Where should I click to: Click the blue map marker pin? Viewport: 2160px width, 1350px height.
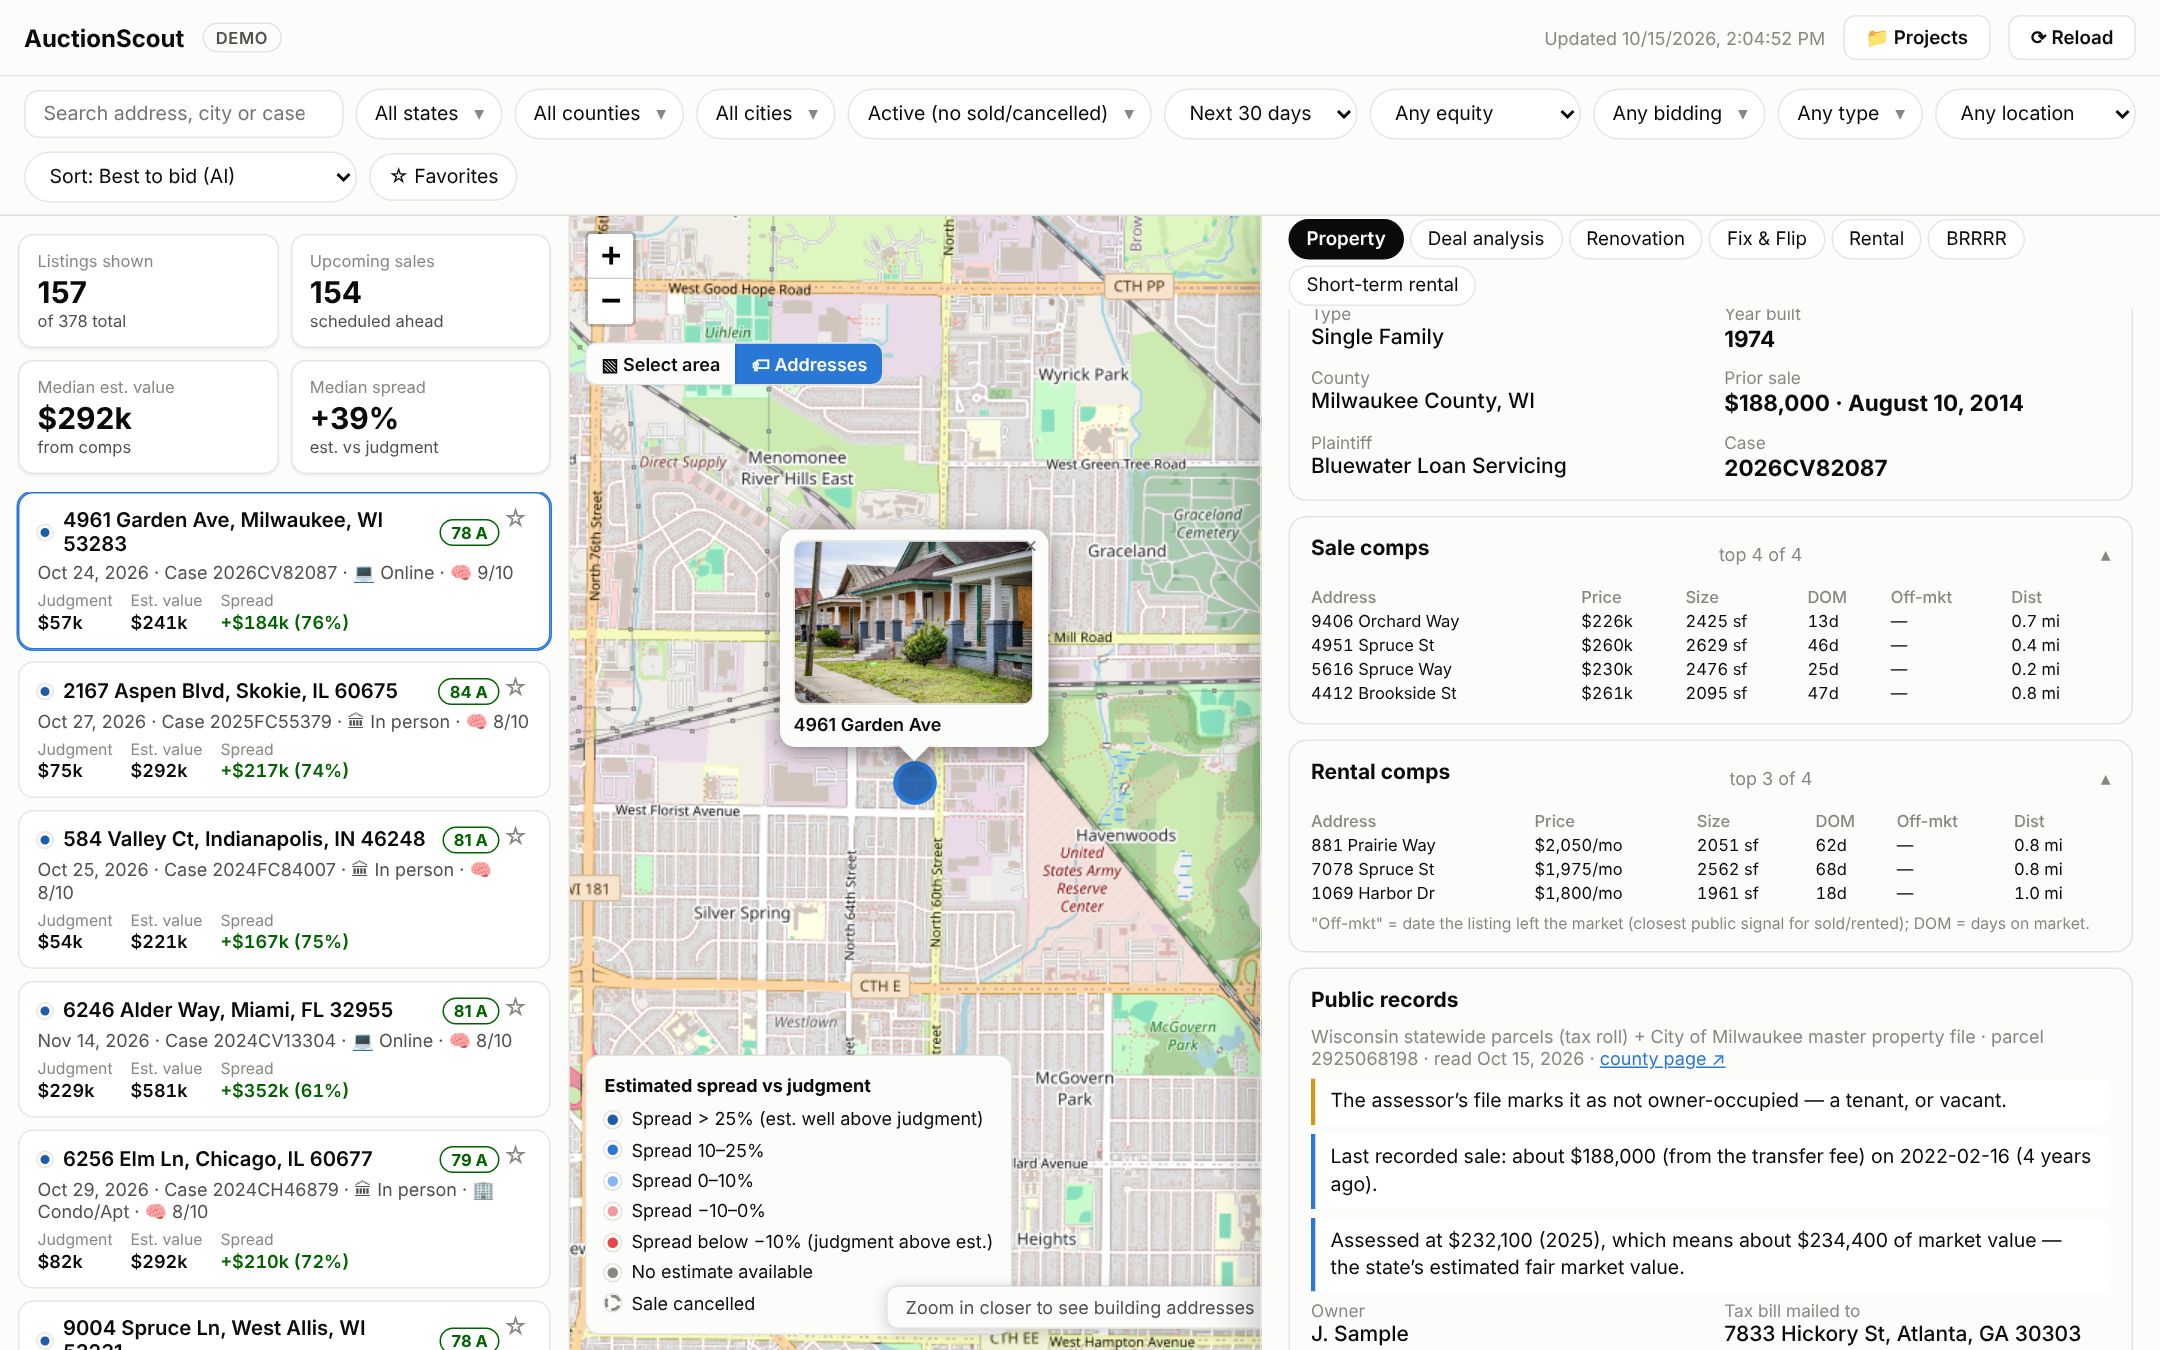(x=914, y=783)
